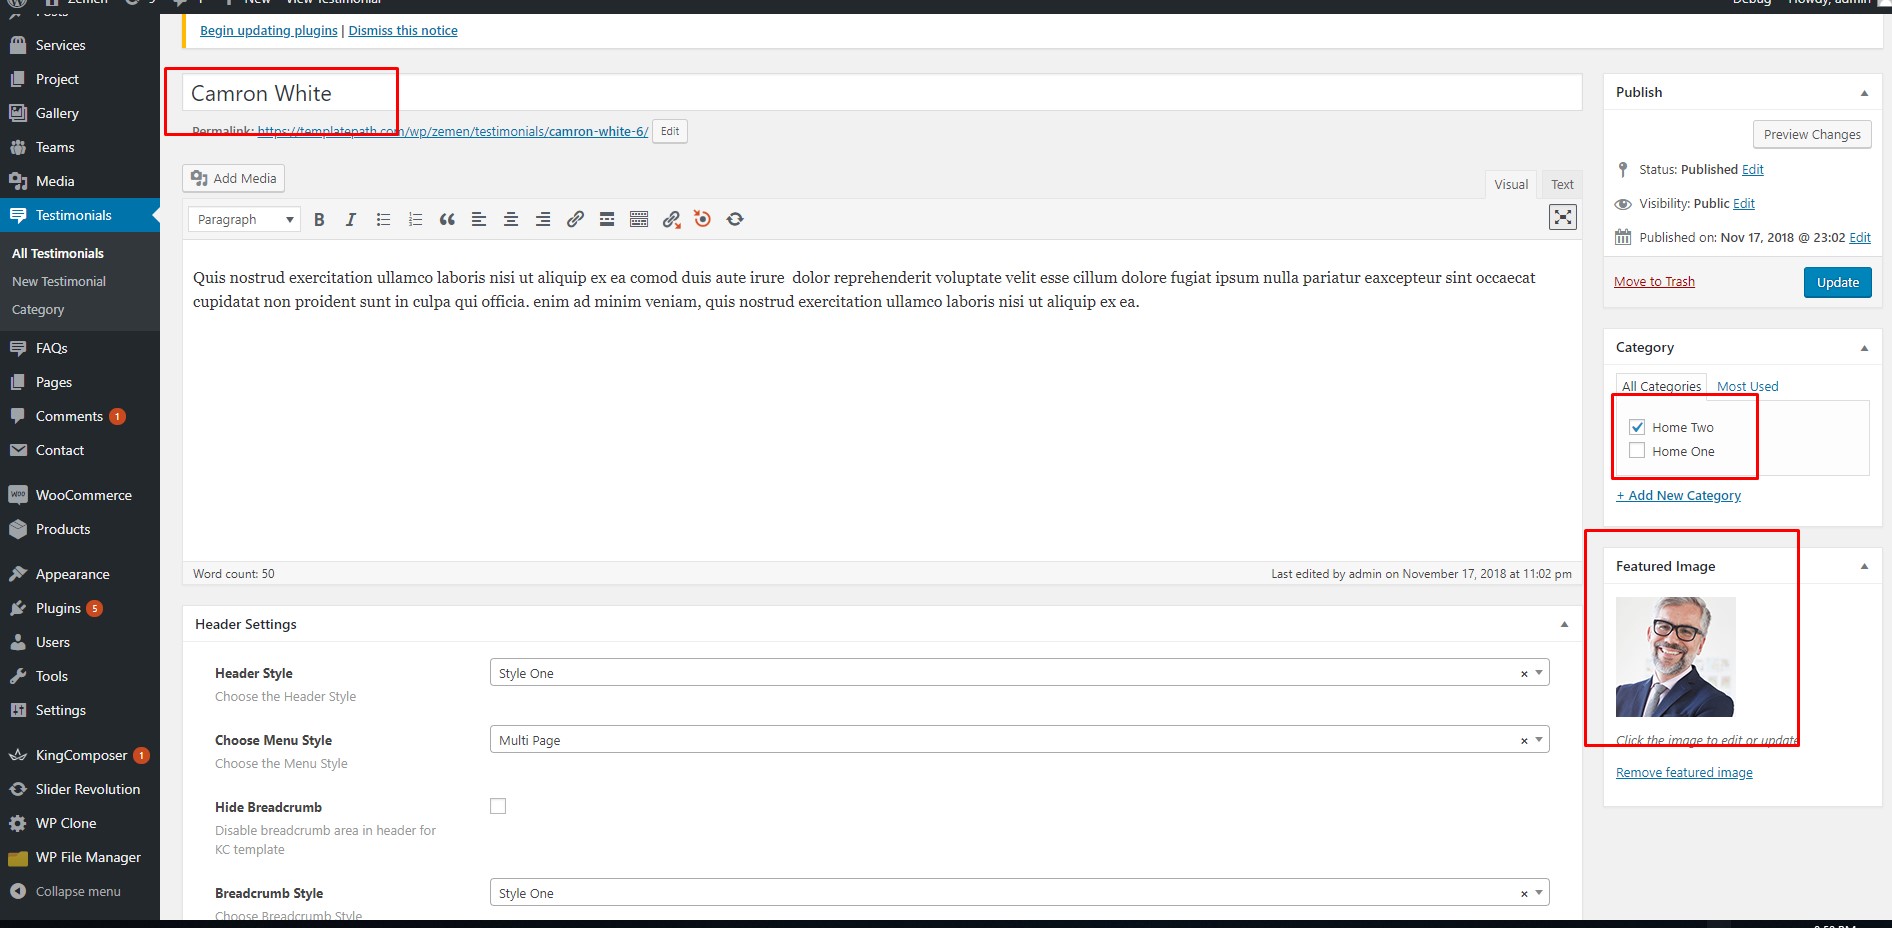Uncheck the Home Two category
The image size is (1892, 928).
point(1637,427)
